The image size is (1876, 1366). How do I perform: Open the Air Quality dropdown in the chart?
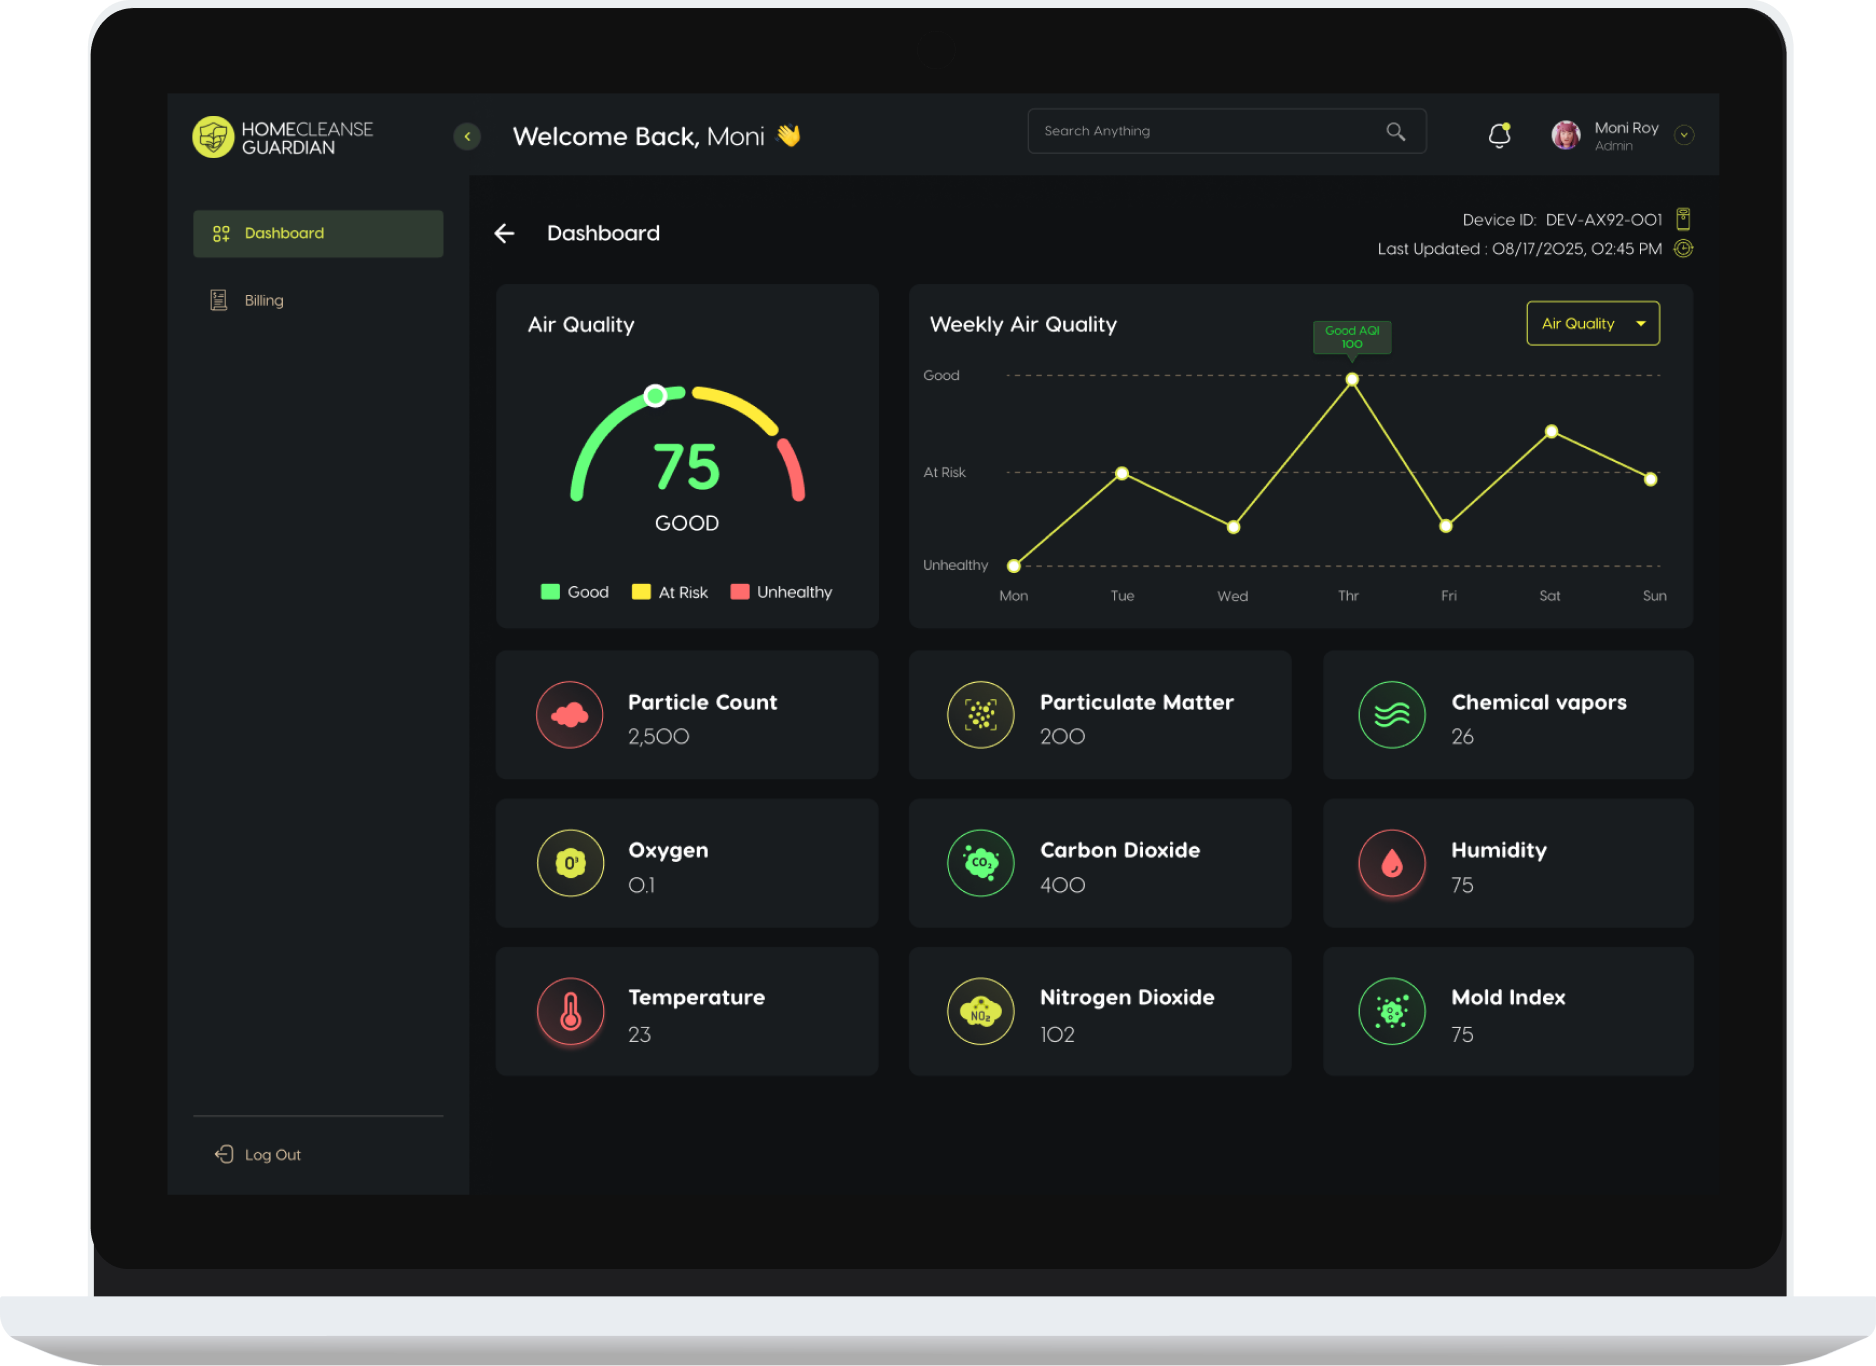pos(1592,324)
